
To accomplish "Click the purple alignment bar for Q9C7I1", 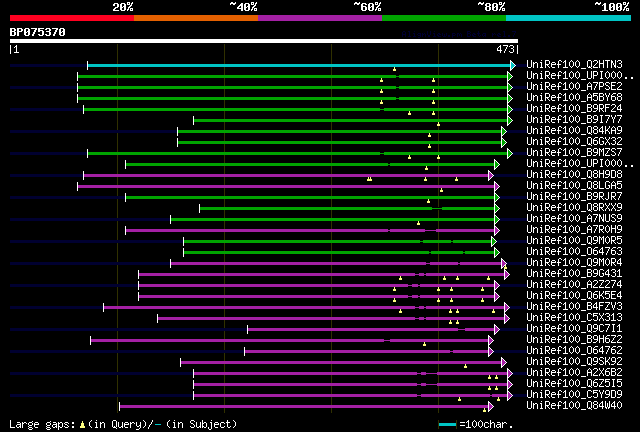I will 371,330.
